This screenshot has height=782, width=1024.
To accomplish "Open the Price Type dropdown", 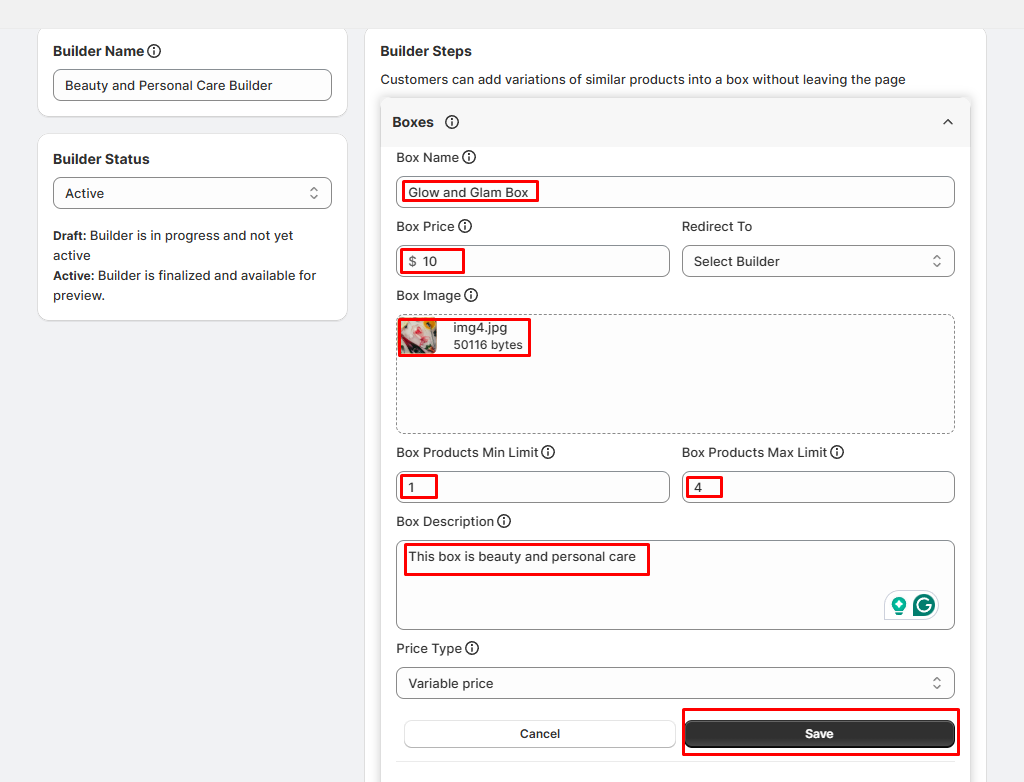I will tap(675, 683).
